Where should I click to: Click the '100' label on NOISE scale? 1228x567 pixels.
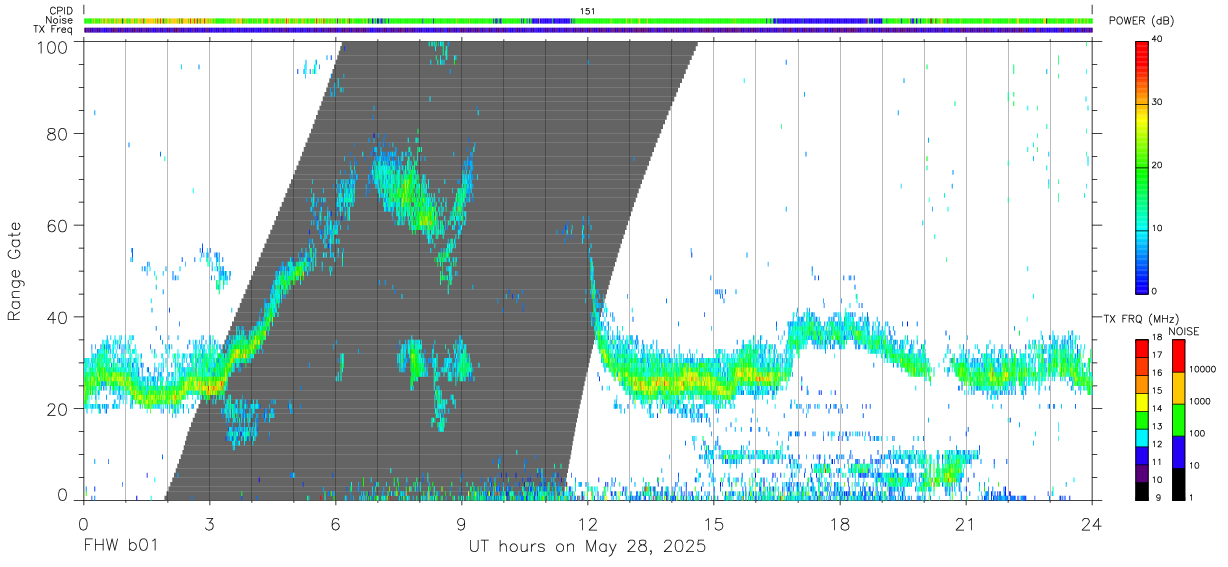[x=1197, y=434]
